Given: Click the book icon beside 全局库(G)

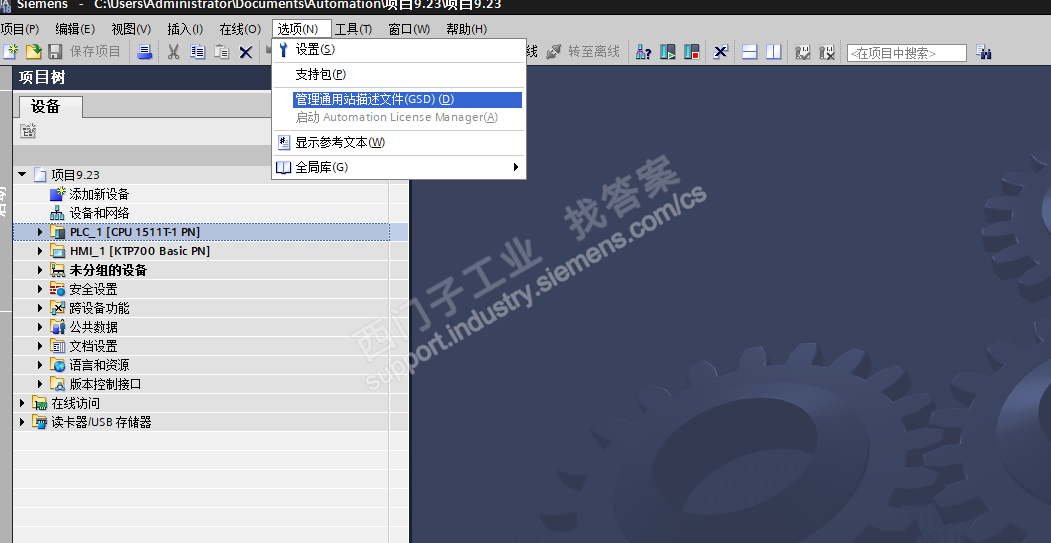Looking at the screenshot, I should (x=284, y=167).
